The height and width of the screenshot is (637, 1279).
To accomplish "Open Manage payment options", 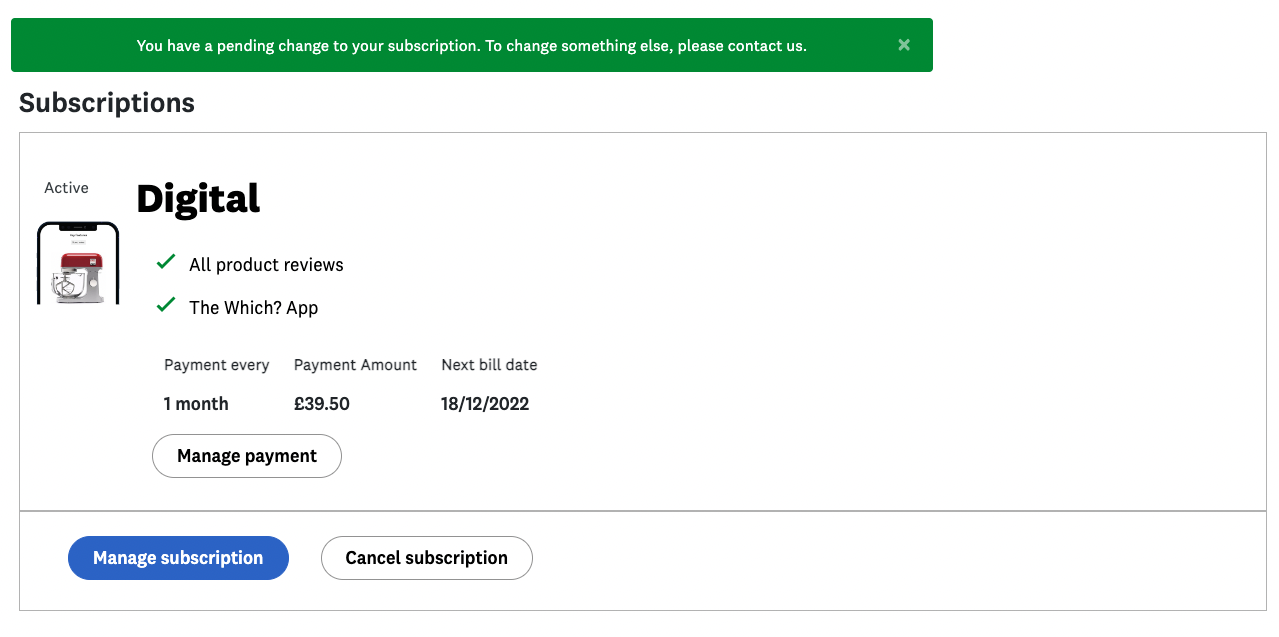I will click(246, 455).
